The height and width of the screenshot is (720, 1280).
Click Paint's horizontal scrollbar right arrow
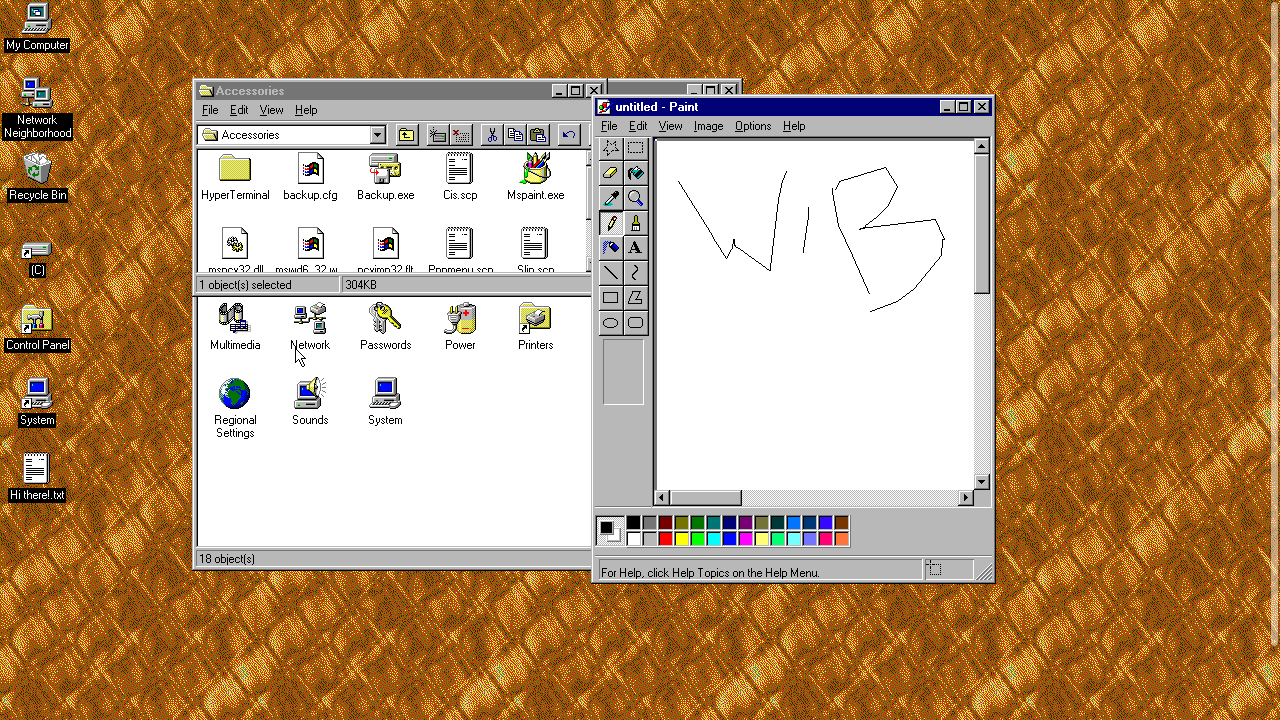(966, 498)
